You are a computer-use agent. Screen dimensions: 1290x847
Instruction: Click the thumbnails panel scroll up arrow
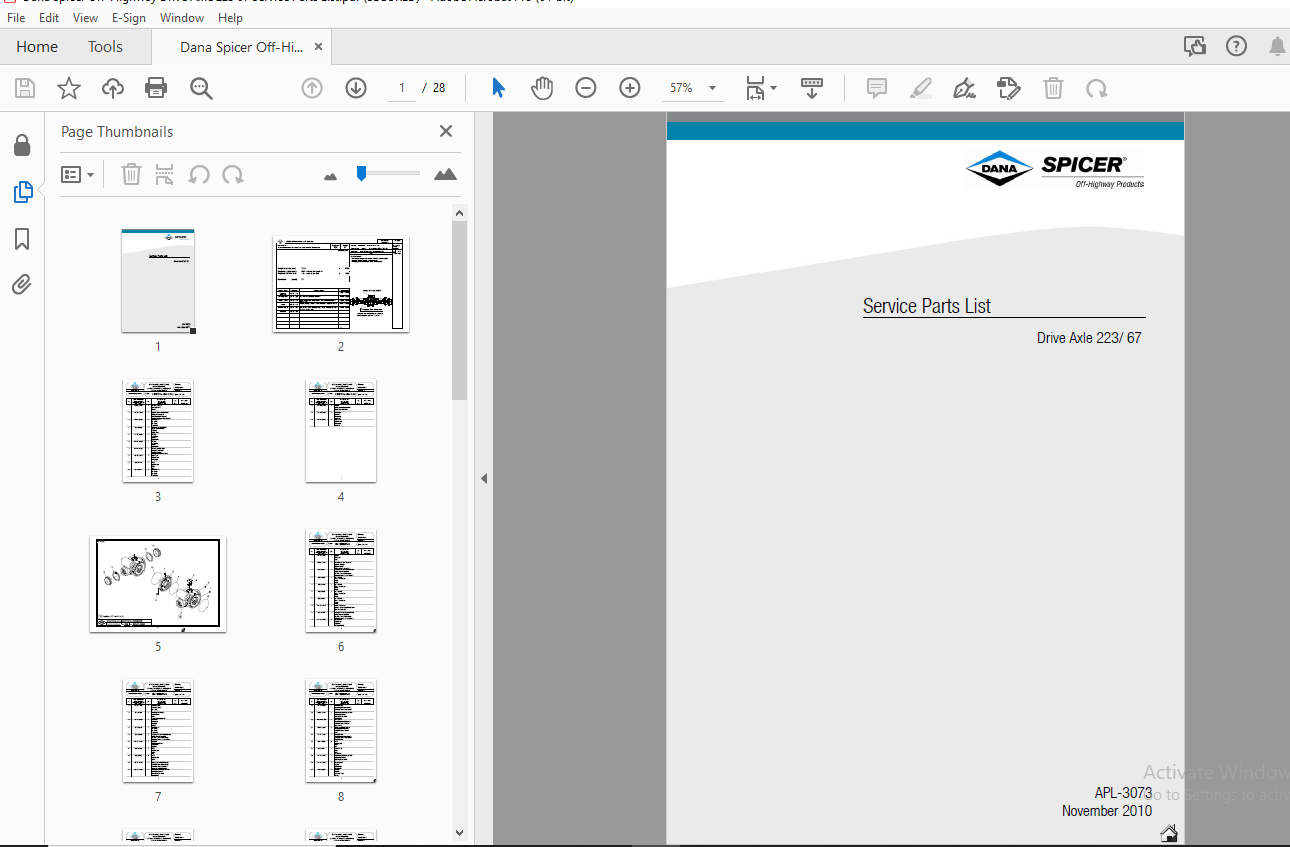coord(459,212)
